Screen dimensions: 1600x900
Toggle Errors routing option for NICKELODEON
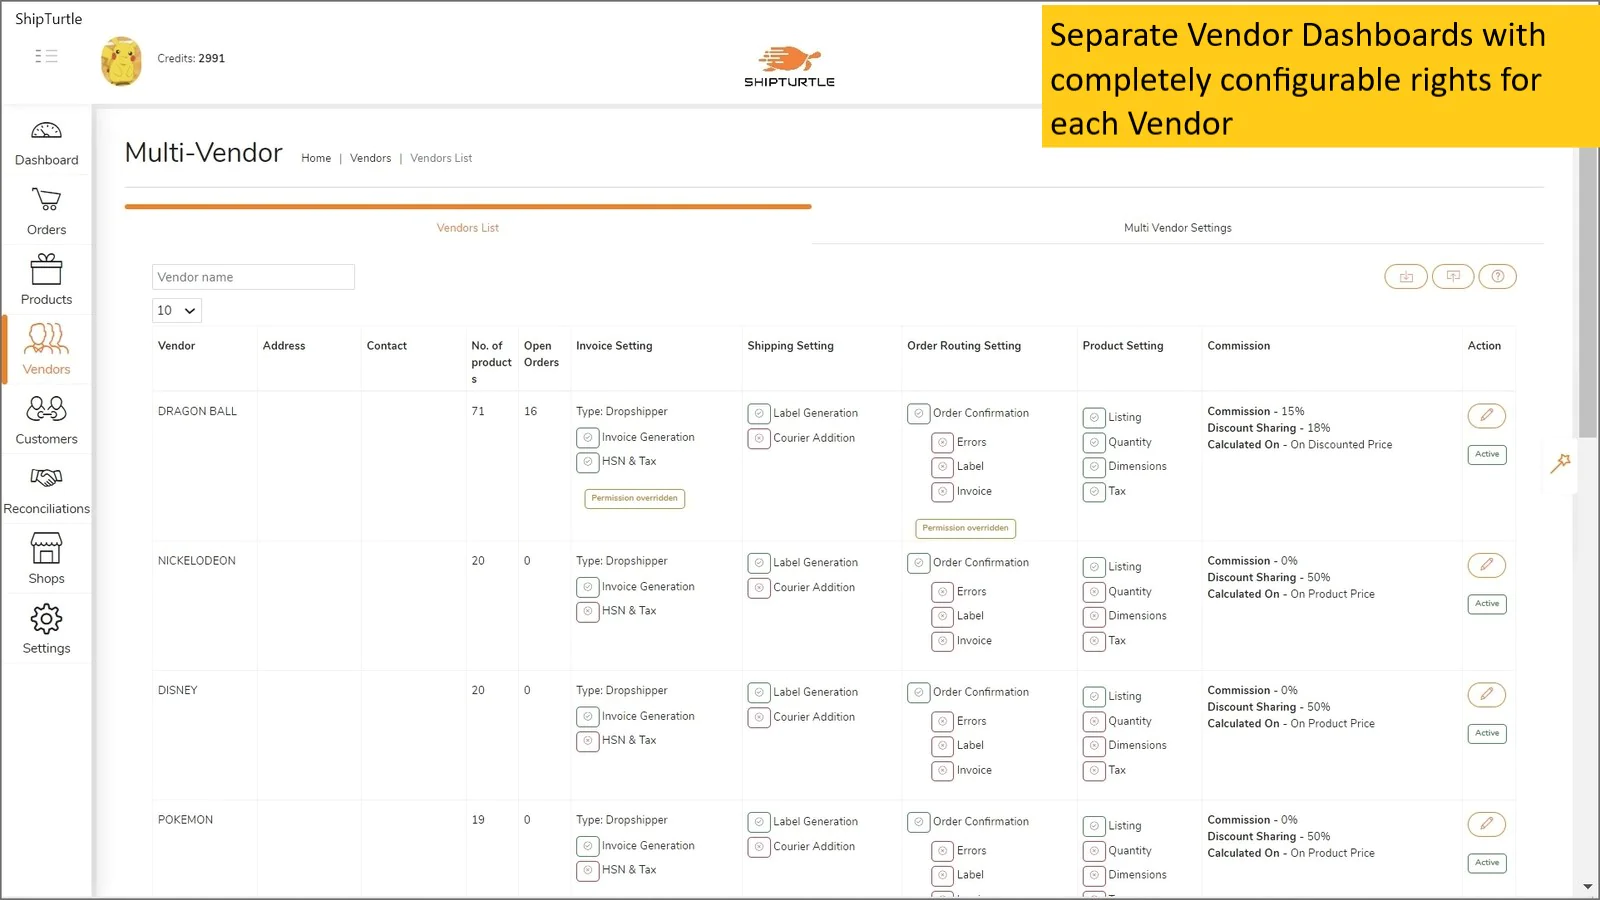click(942, 592)
